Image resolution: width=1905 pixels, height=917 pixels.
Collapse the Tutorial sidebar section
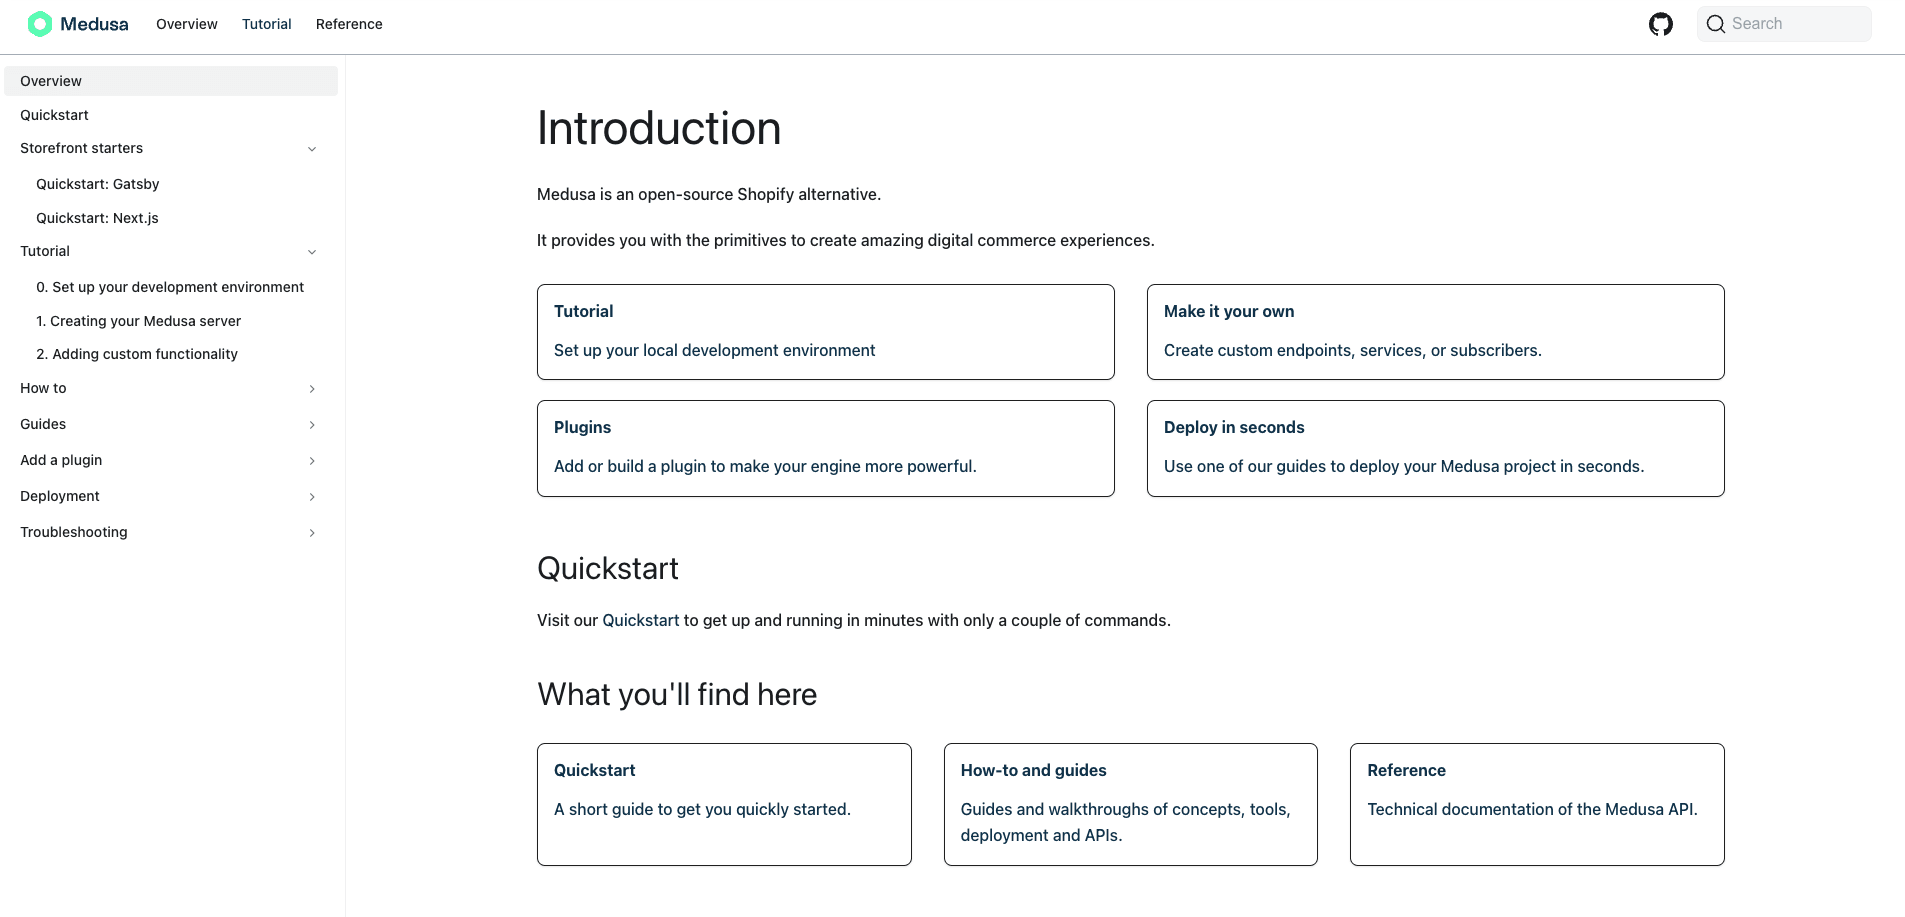[312, 251]
